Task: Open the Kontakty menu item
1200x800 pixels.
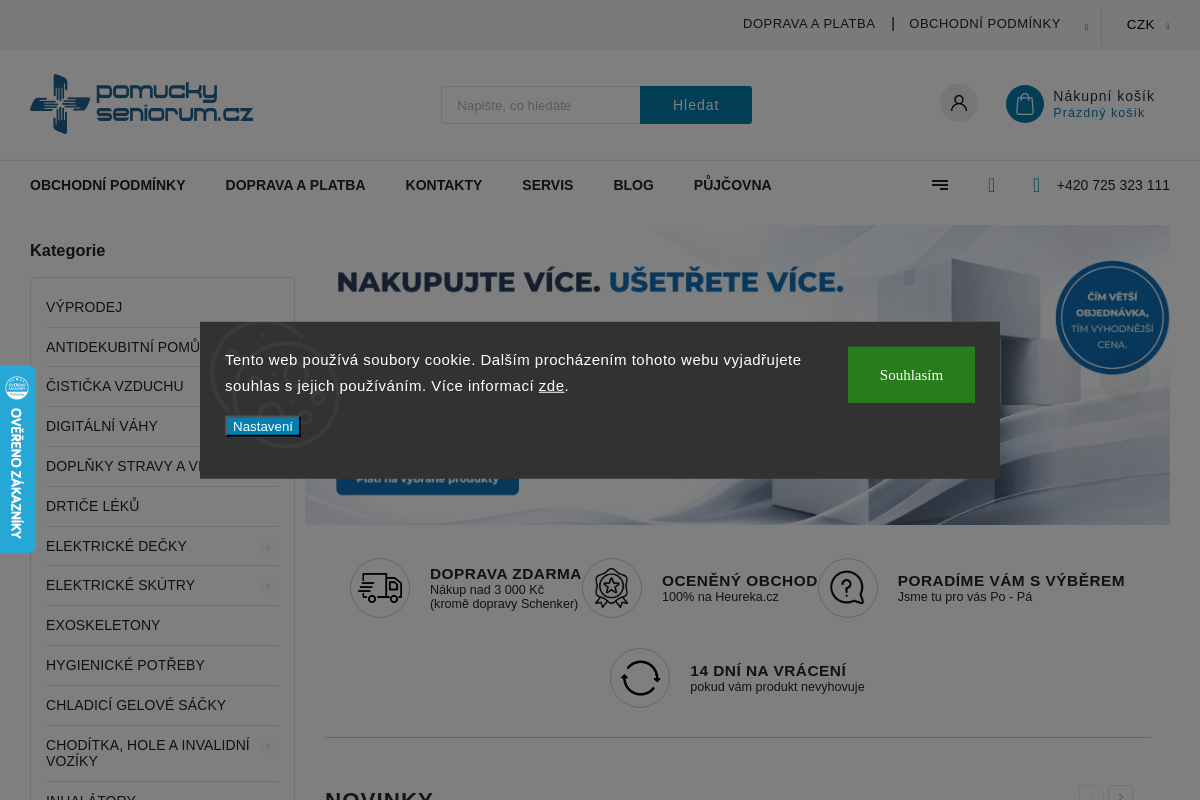Action: [x=444, y=185]
